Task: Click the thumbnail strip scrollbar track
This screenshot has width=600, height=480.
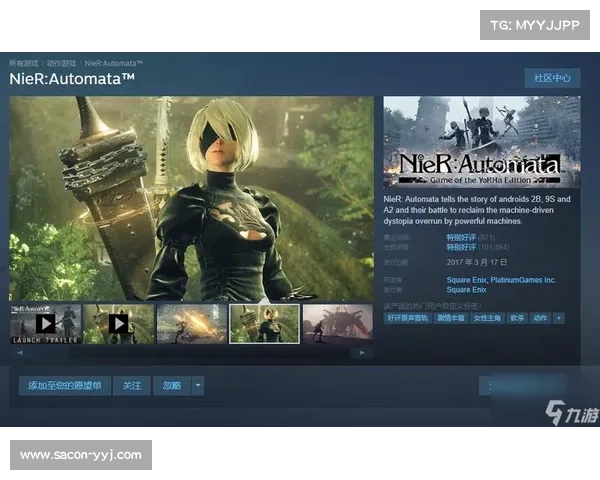Action: pos(190,352)
